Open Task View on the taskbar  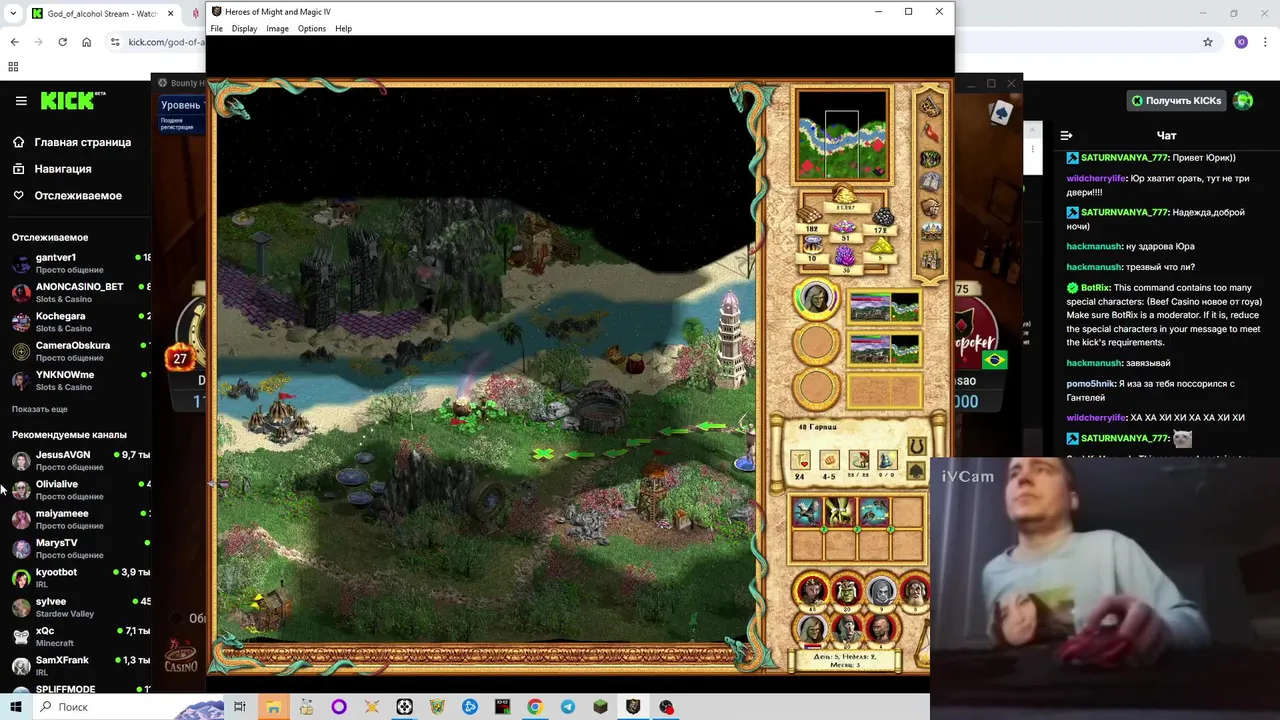[x=240, y=707]
